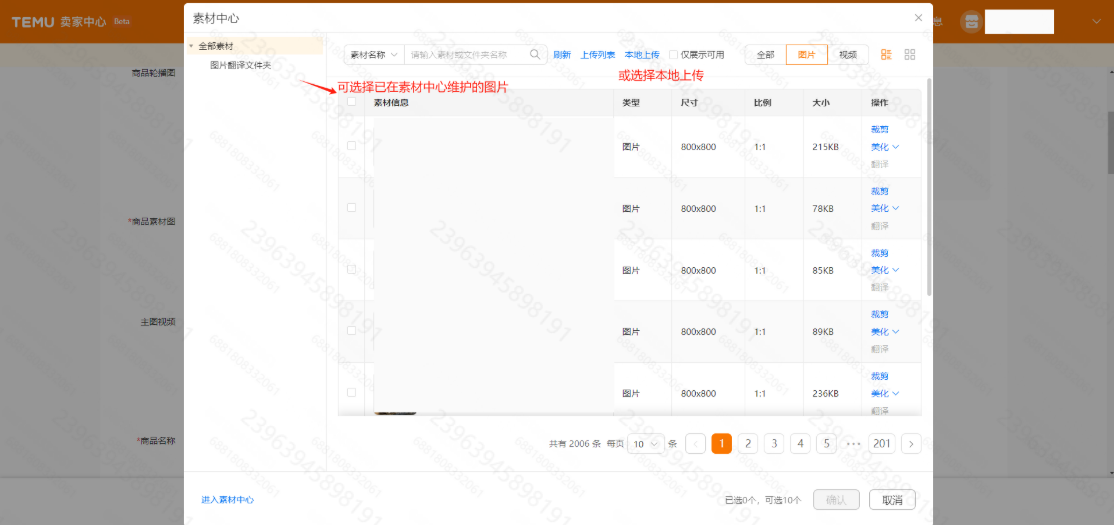
Task: Click current page 1 button
Action: (x=721, y=443)
